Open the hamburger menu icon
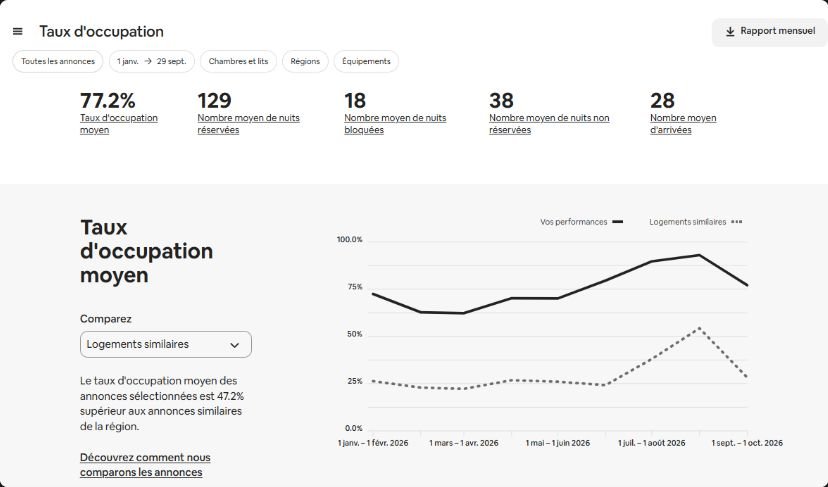Viewport: 828px width, 487px height. tap(17, 32)
